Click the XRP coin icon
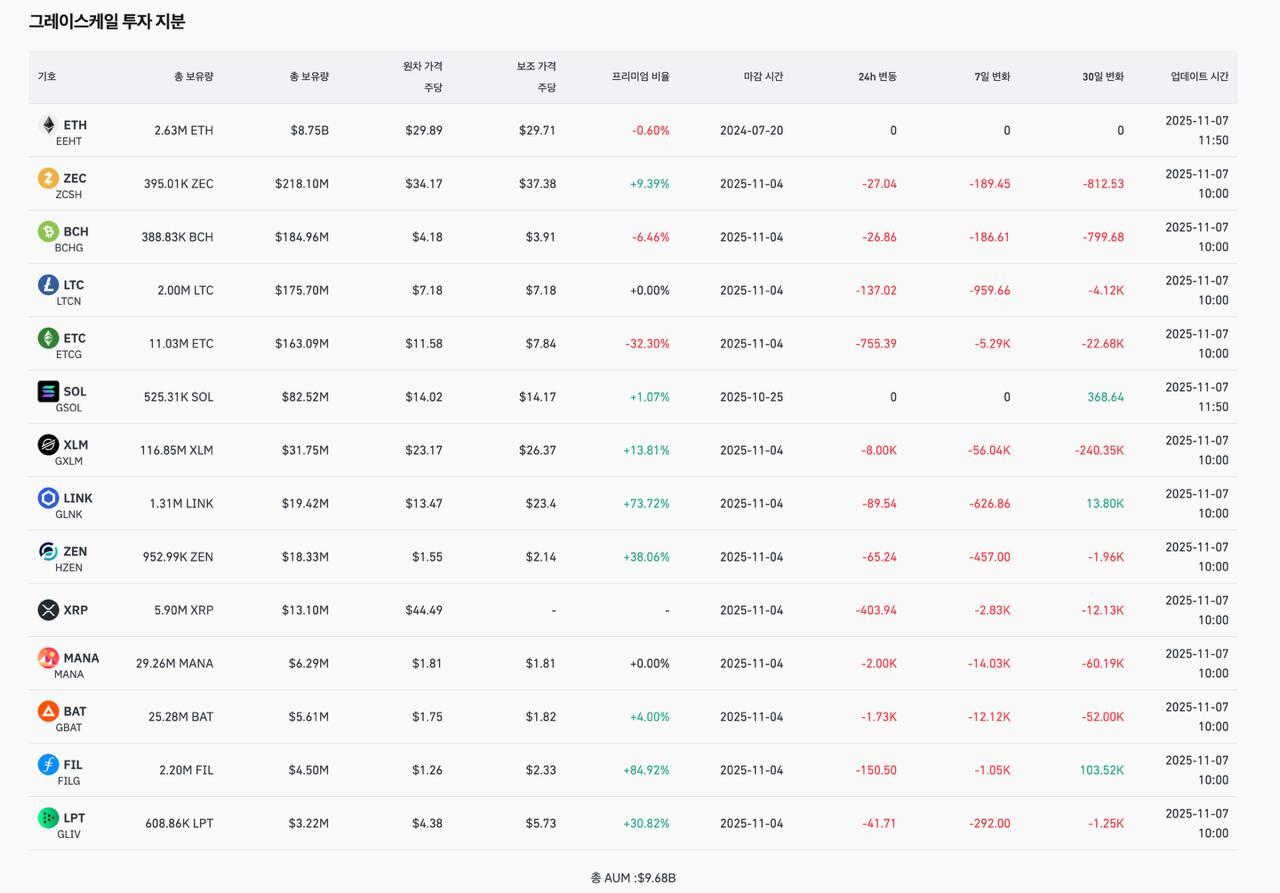This screenshot has height=893, width=1280. [x=48, y=610]
